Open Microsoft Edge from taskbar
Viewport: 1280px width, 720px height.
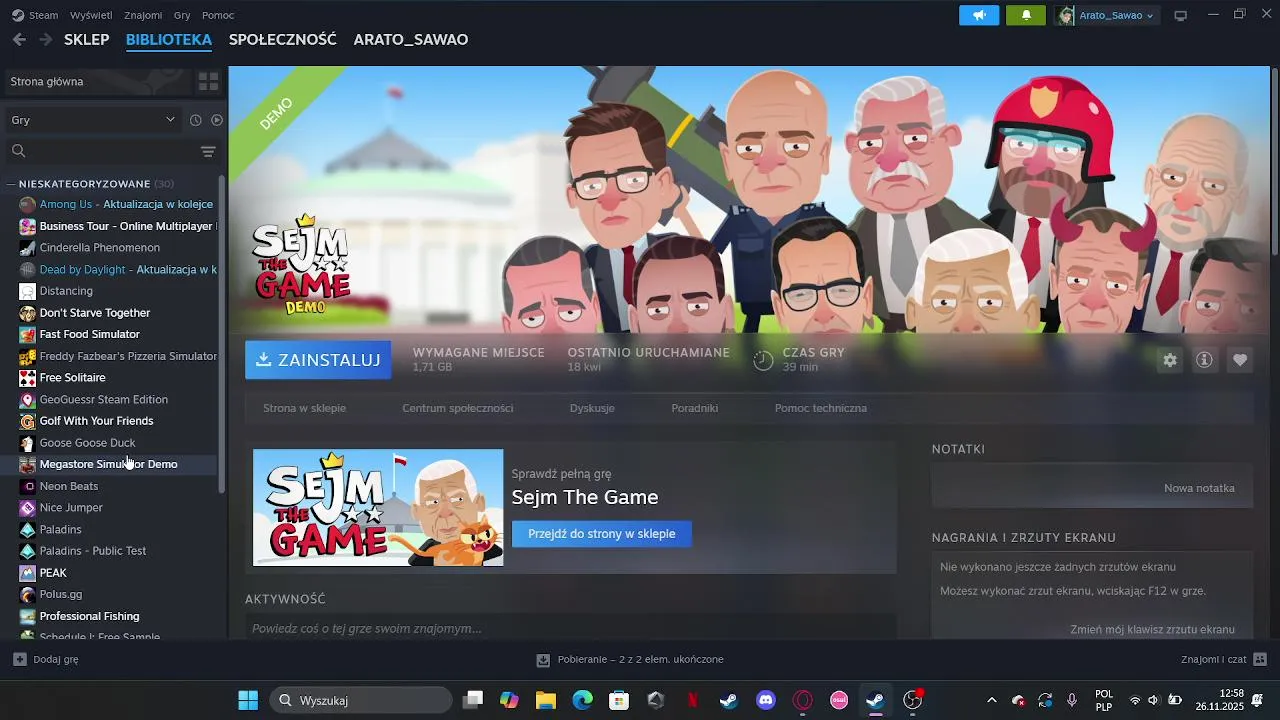582,700
